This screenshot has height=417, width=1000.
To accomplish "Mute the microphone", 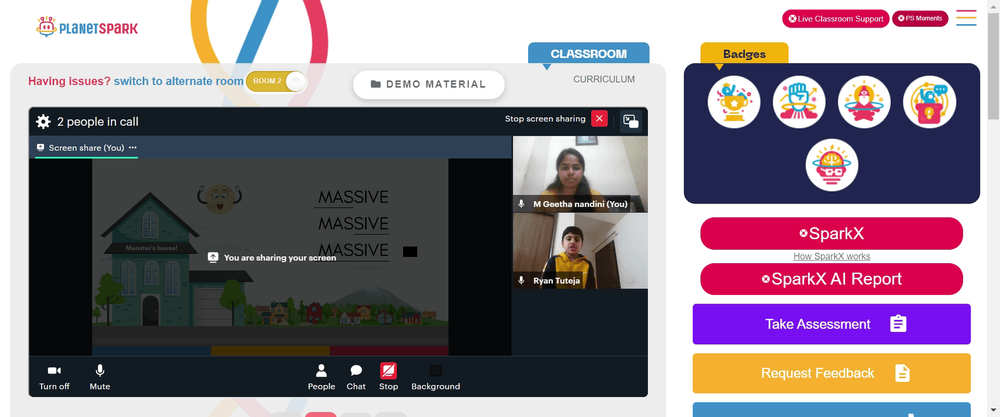I will [99, 377].
